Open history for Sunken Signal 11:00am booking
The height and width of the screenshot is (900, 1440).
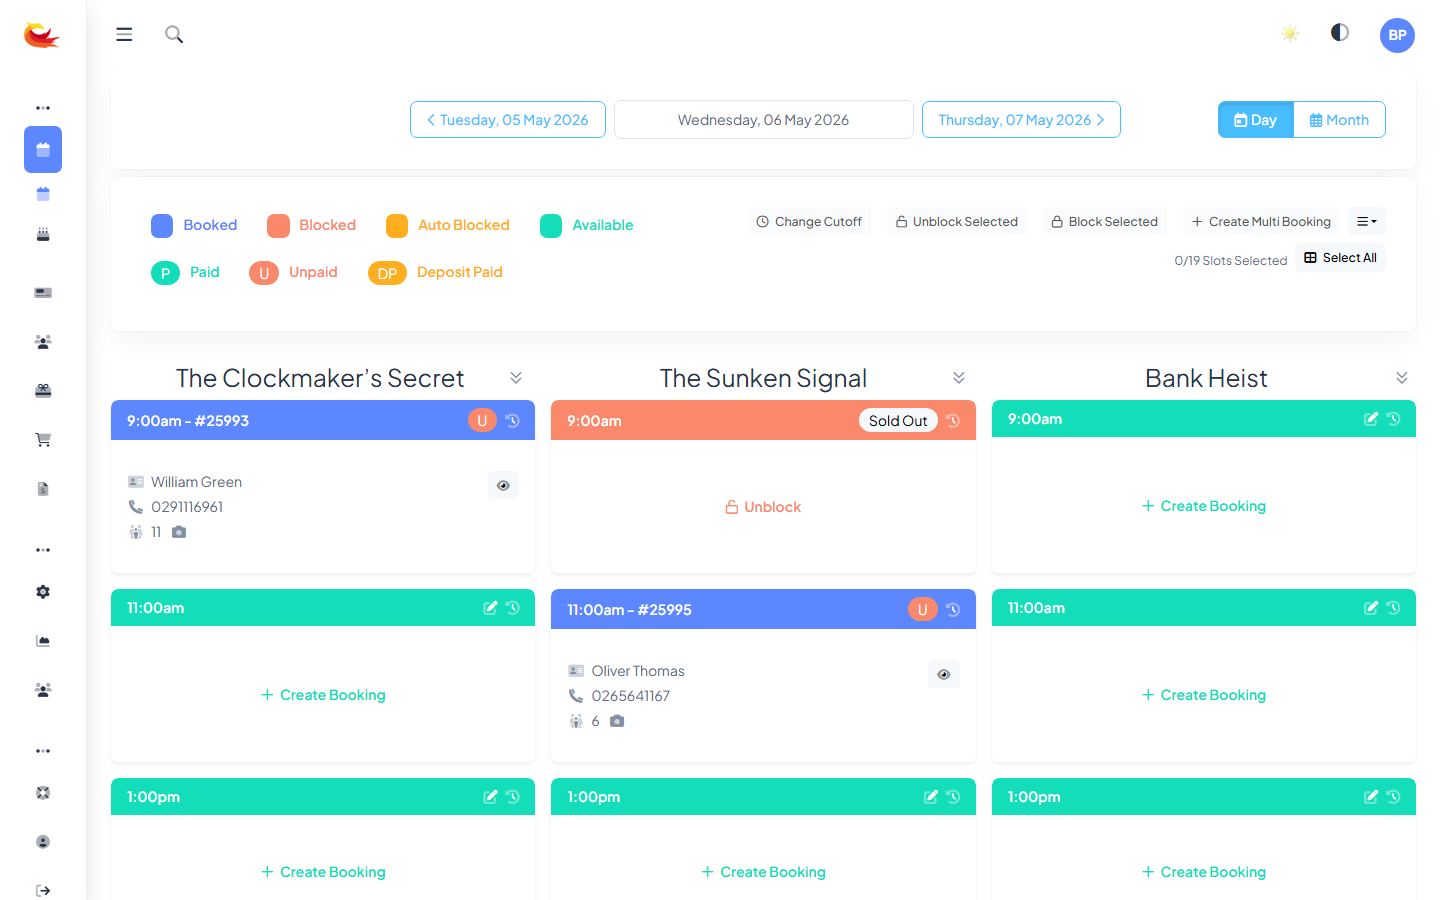(953, 610)
